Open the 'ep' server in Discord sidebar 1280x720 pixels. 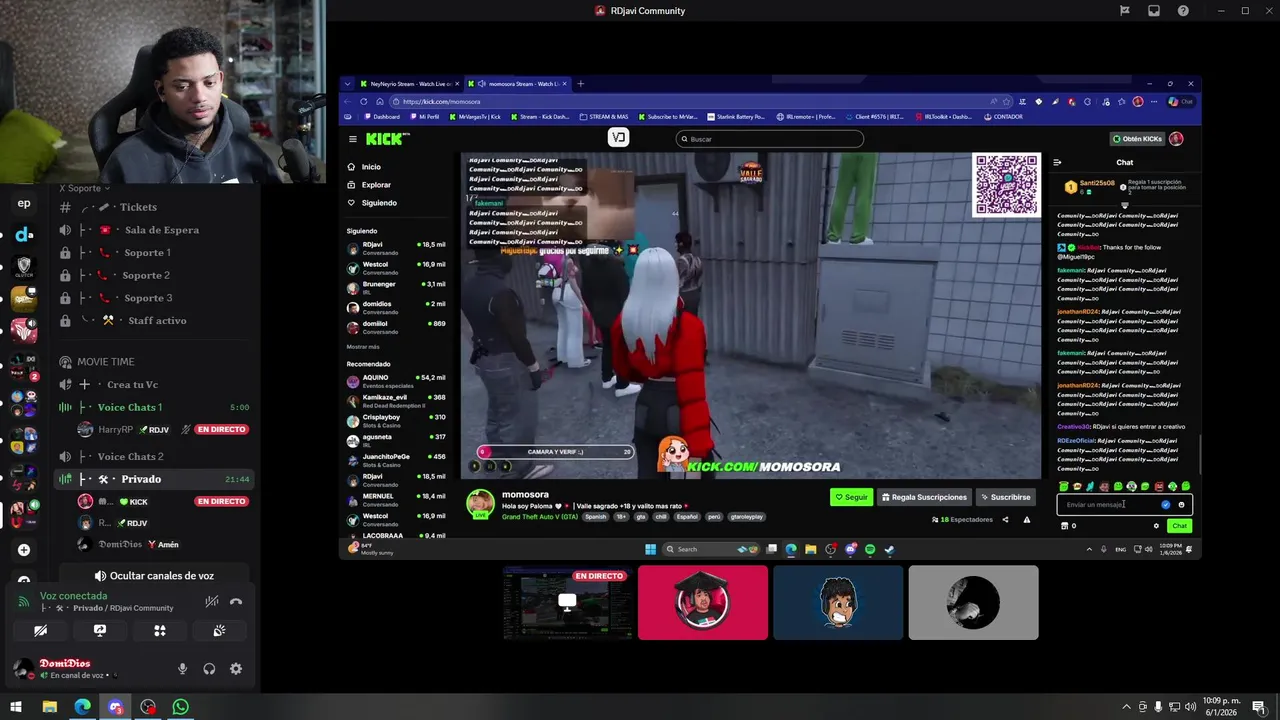point(24,203)
